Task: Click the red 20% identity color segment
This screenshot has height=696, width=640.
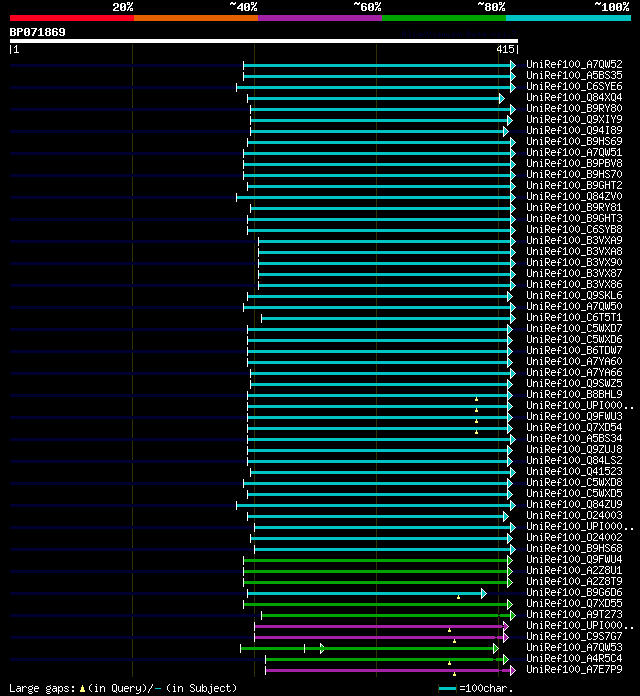Action: [72, 18]
